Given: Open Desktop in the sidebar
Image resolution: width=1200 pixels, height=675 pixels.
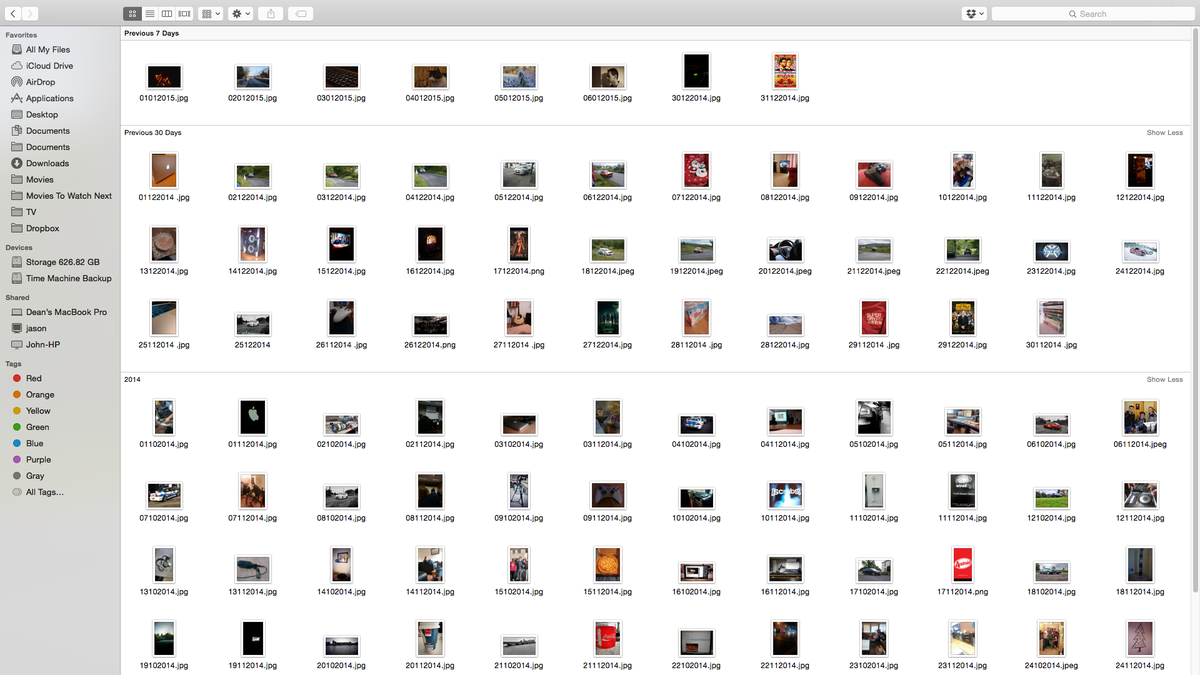Looking at the screenshot, I should point(42,114).
